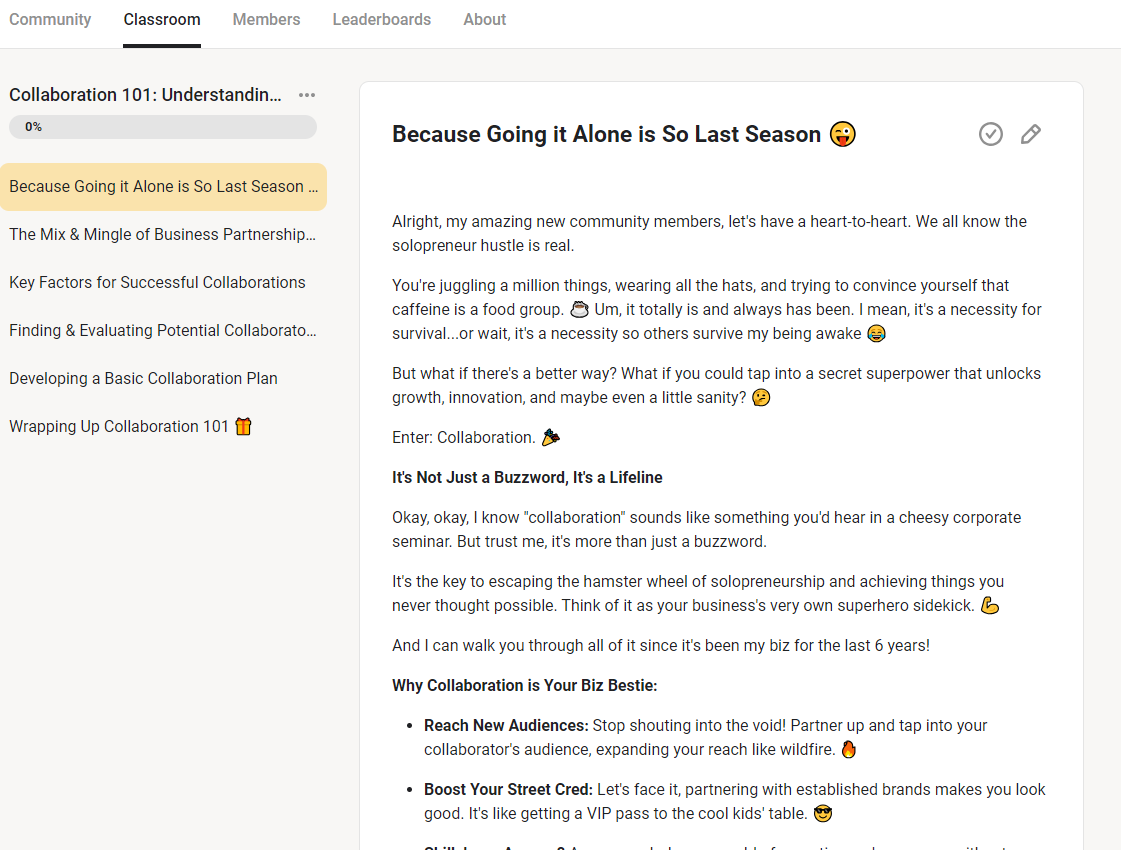Click the lesson heading Because Going it Alone
1121x850 pixels.
point(606,134)
